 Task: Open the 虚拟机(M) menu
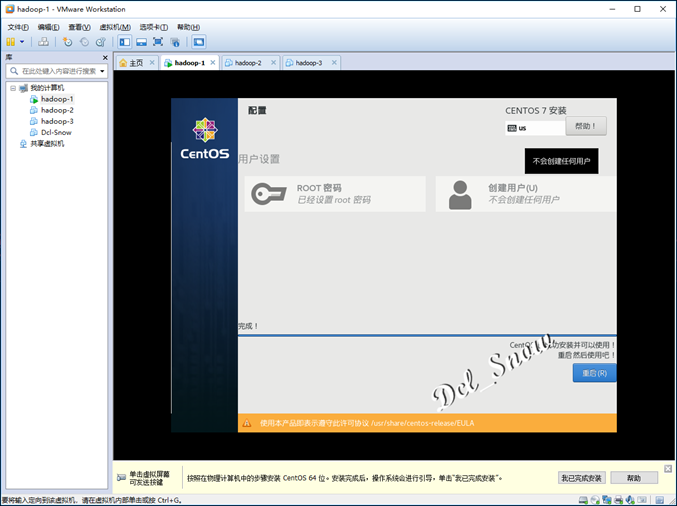pos(115,27)
